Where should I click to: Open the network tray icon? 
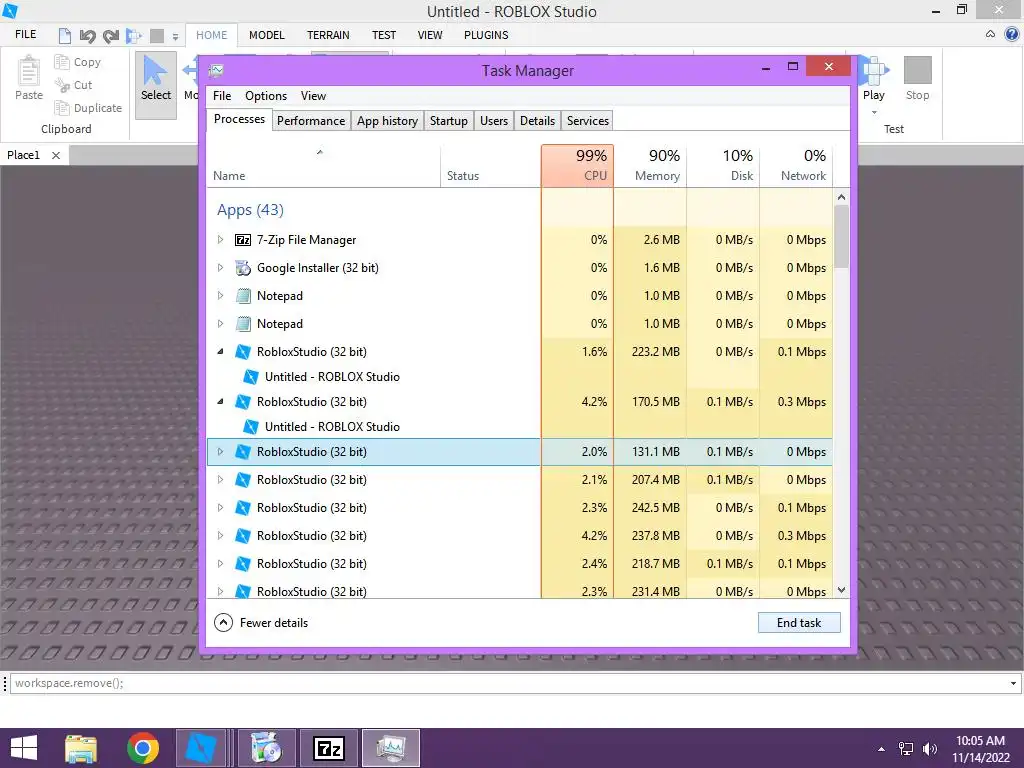[906, 749]
